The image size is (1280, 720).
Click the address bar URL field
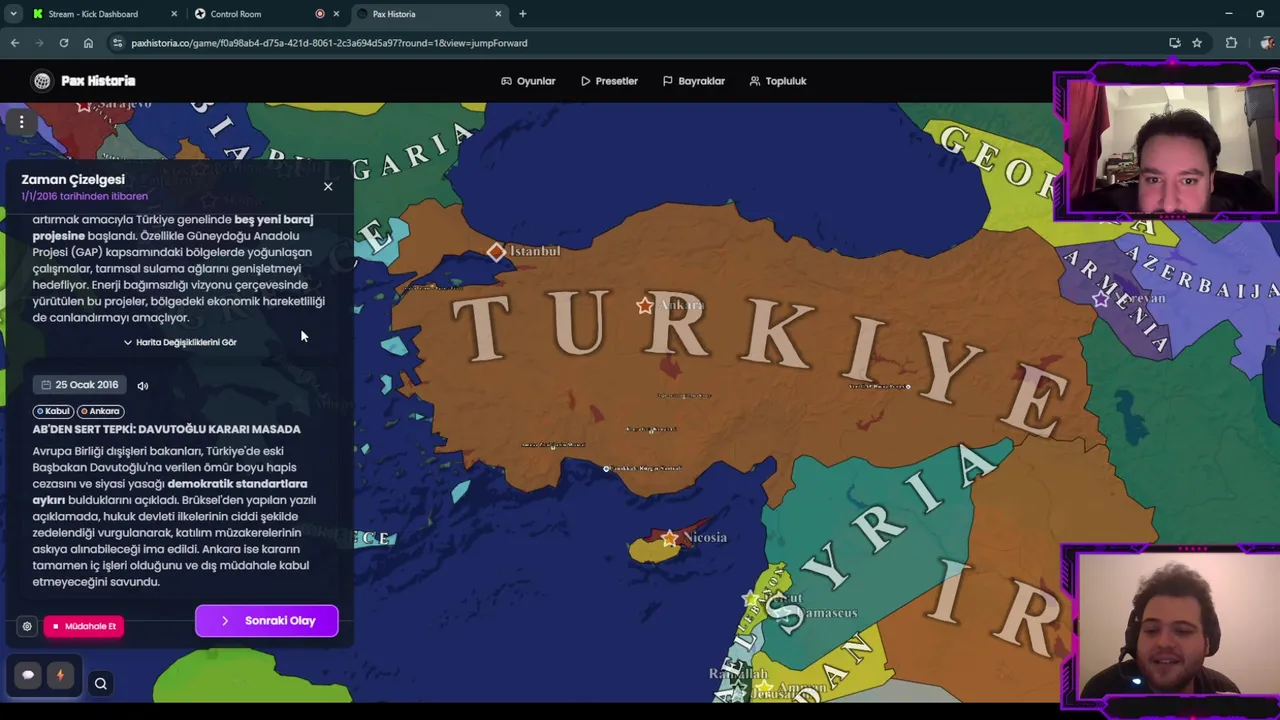click(x=640, y=43)
